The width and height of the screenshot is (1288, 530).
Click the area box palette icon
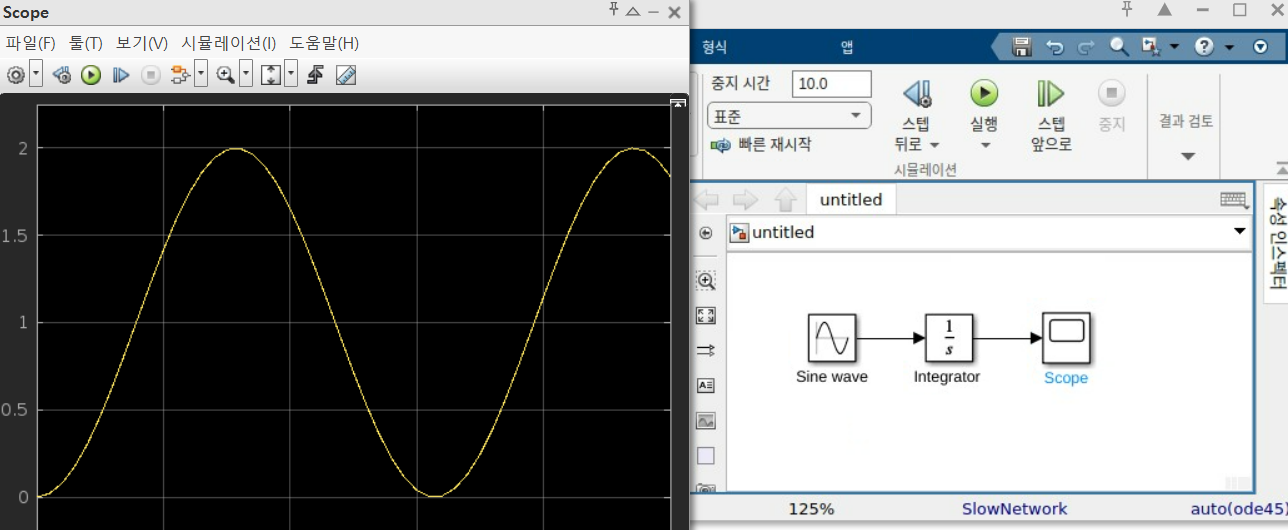pos(706,456)
